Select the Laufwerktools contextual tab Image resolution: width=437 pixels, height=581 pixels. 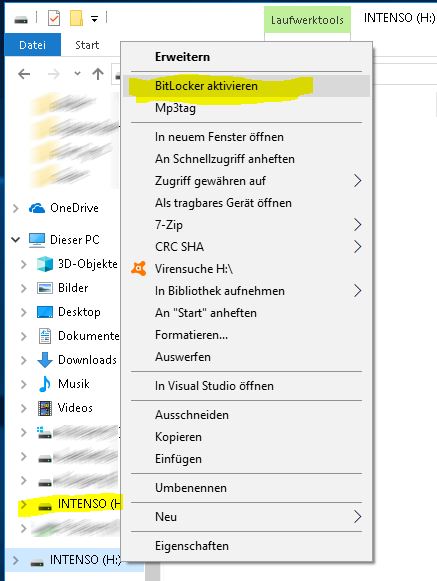click(307, 20)
